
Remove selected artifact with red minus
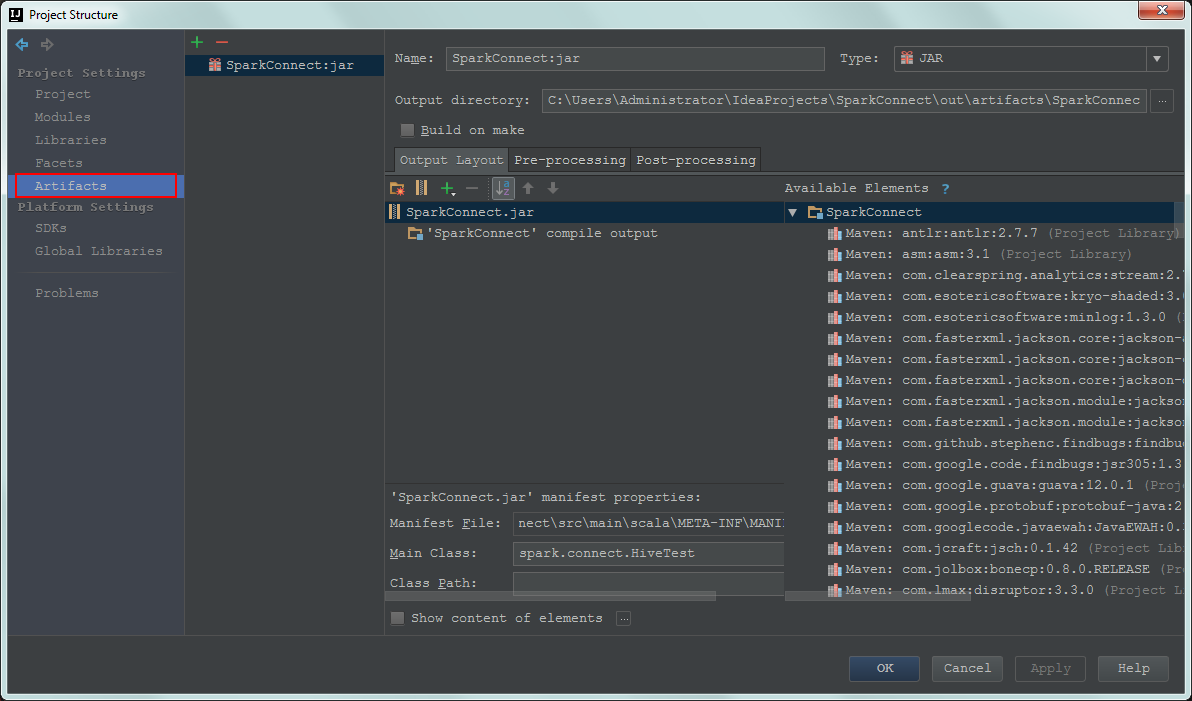[x=222, y=43]
